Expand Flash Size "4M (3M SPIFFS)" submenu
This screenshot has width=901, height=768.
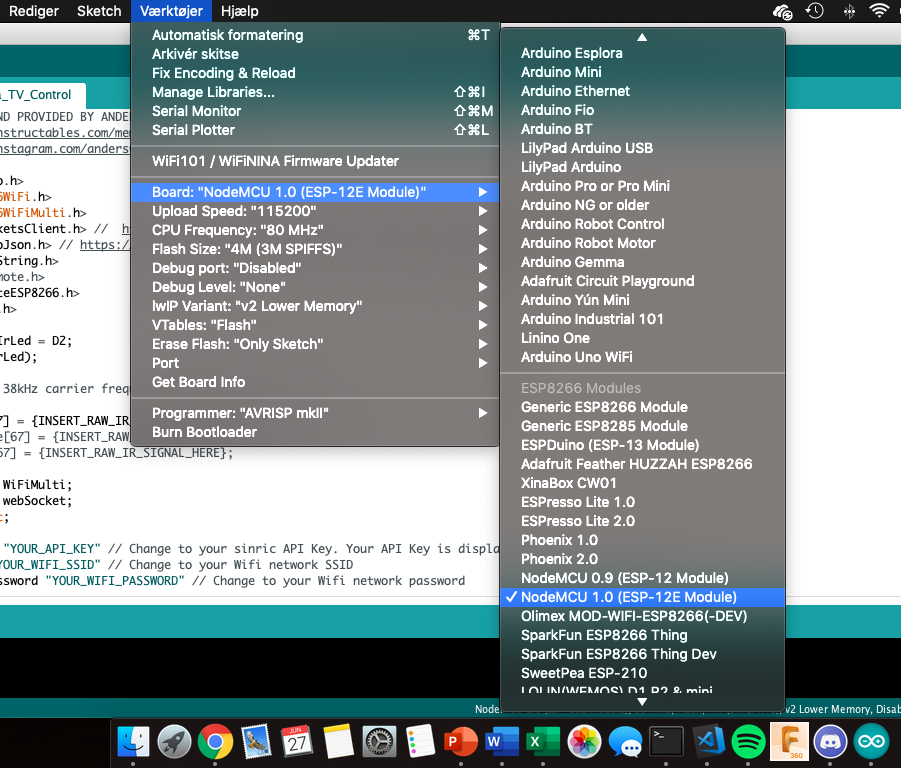315,249
